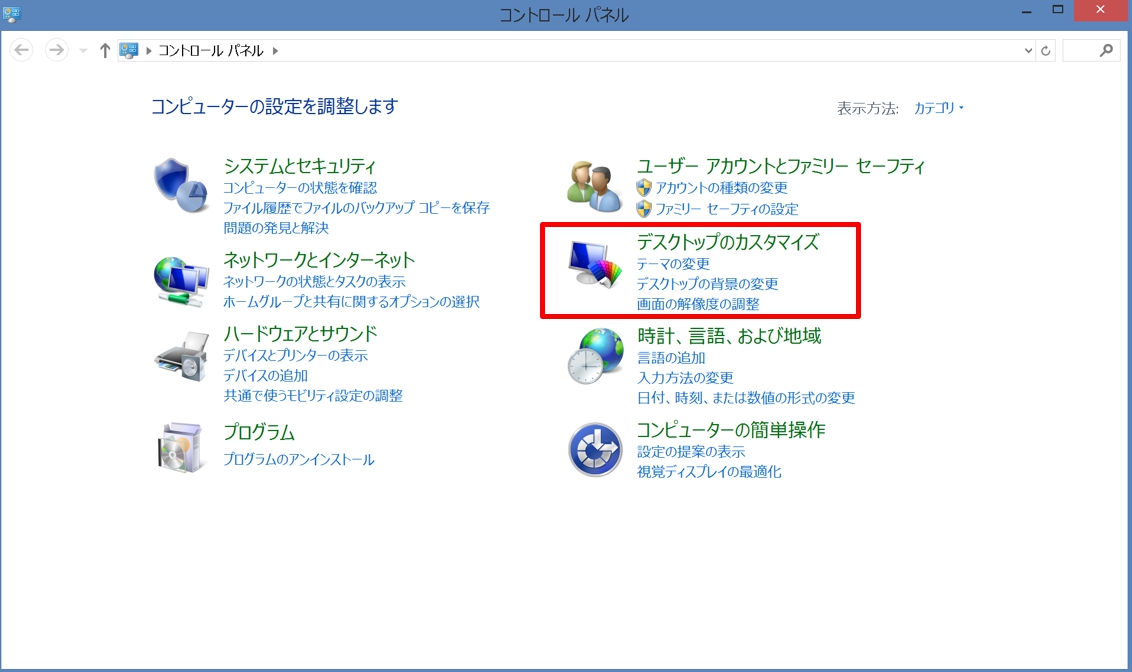Open コンピューターの簡単操作 category

click(x=731, y=429)
